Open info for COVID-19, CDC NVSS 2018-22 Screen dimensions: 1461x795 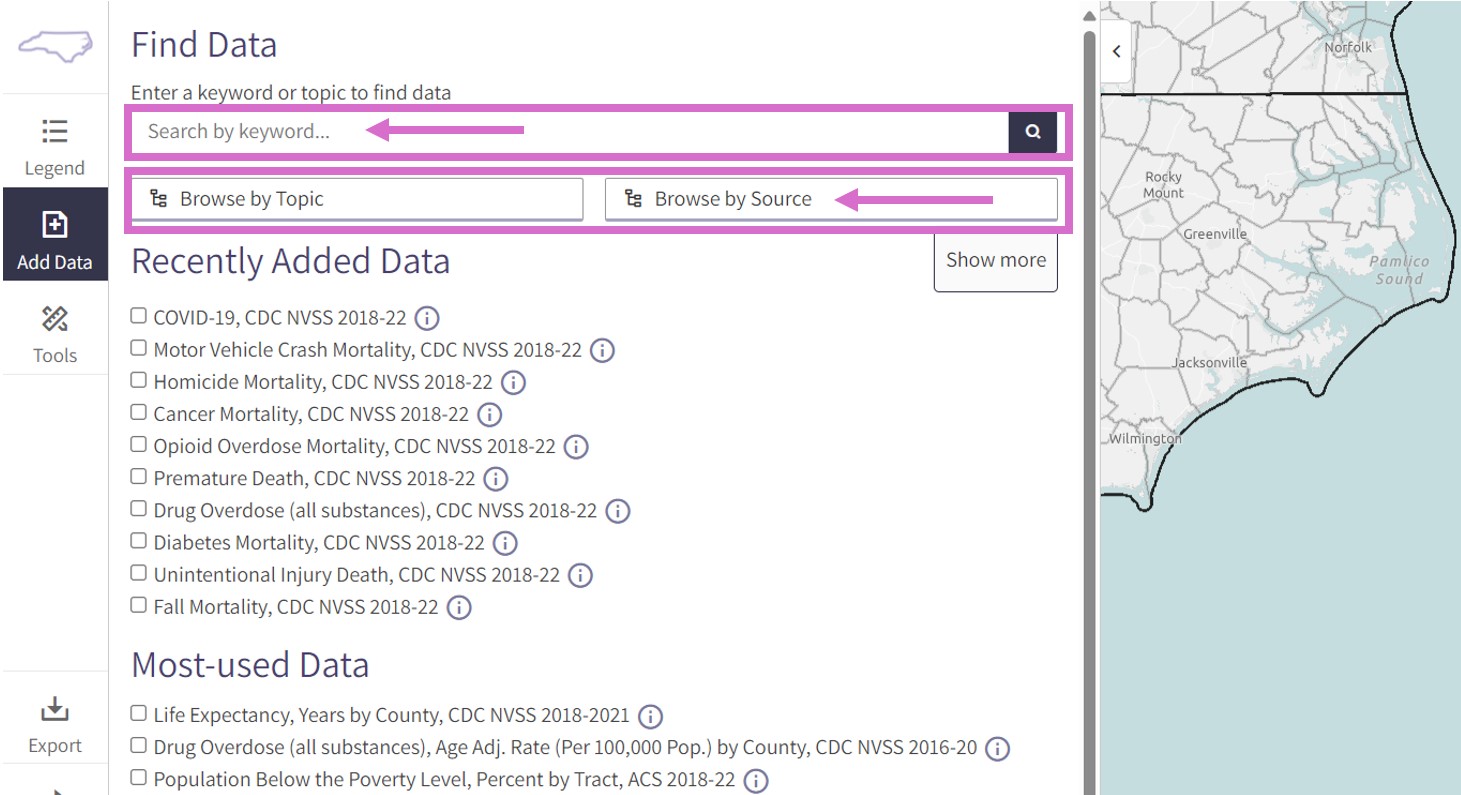click(427, 318)
